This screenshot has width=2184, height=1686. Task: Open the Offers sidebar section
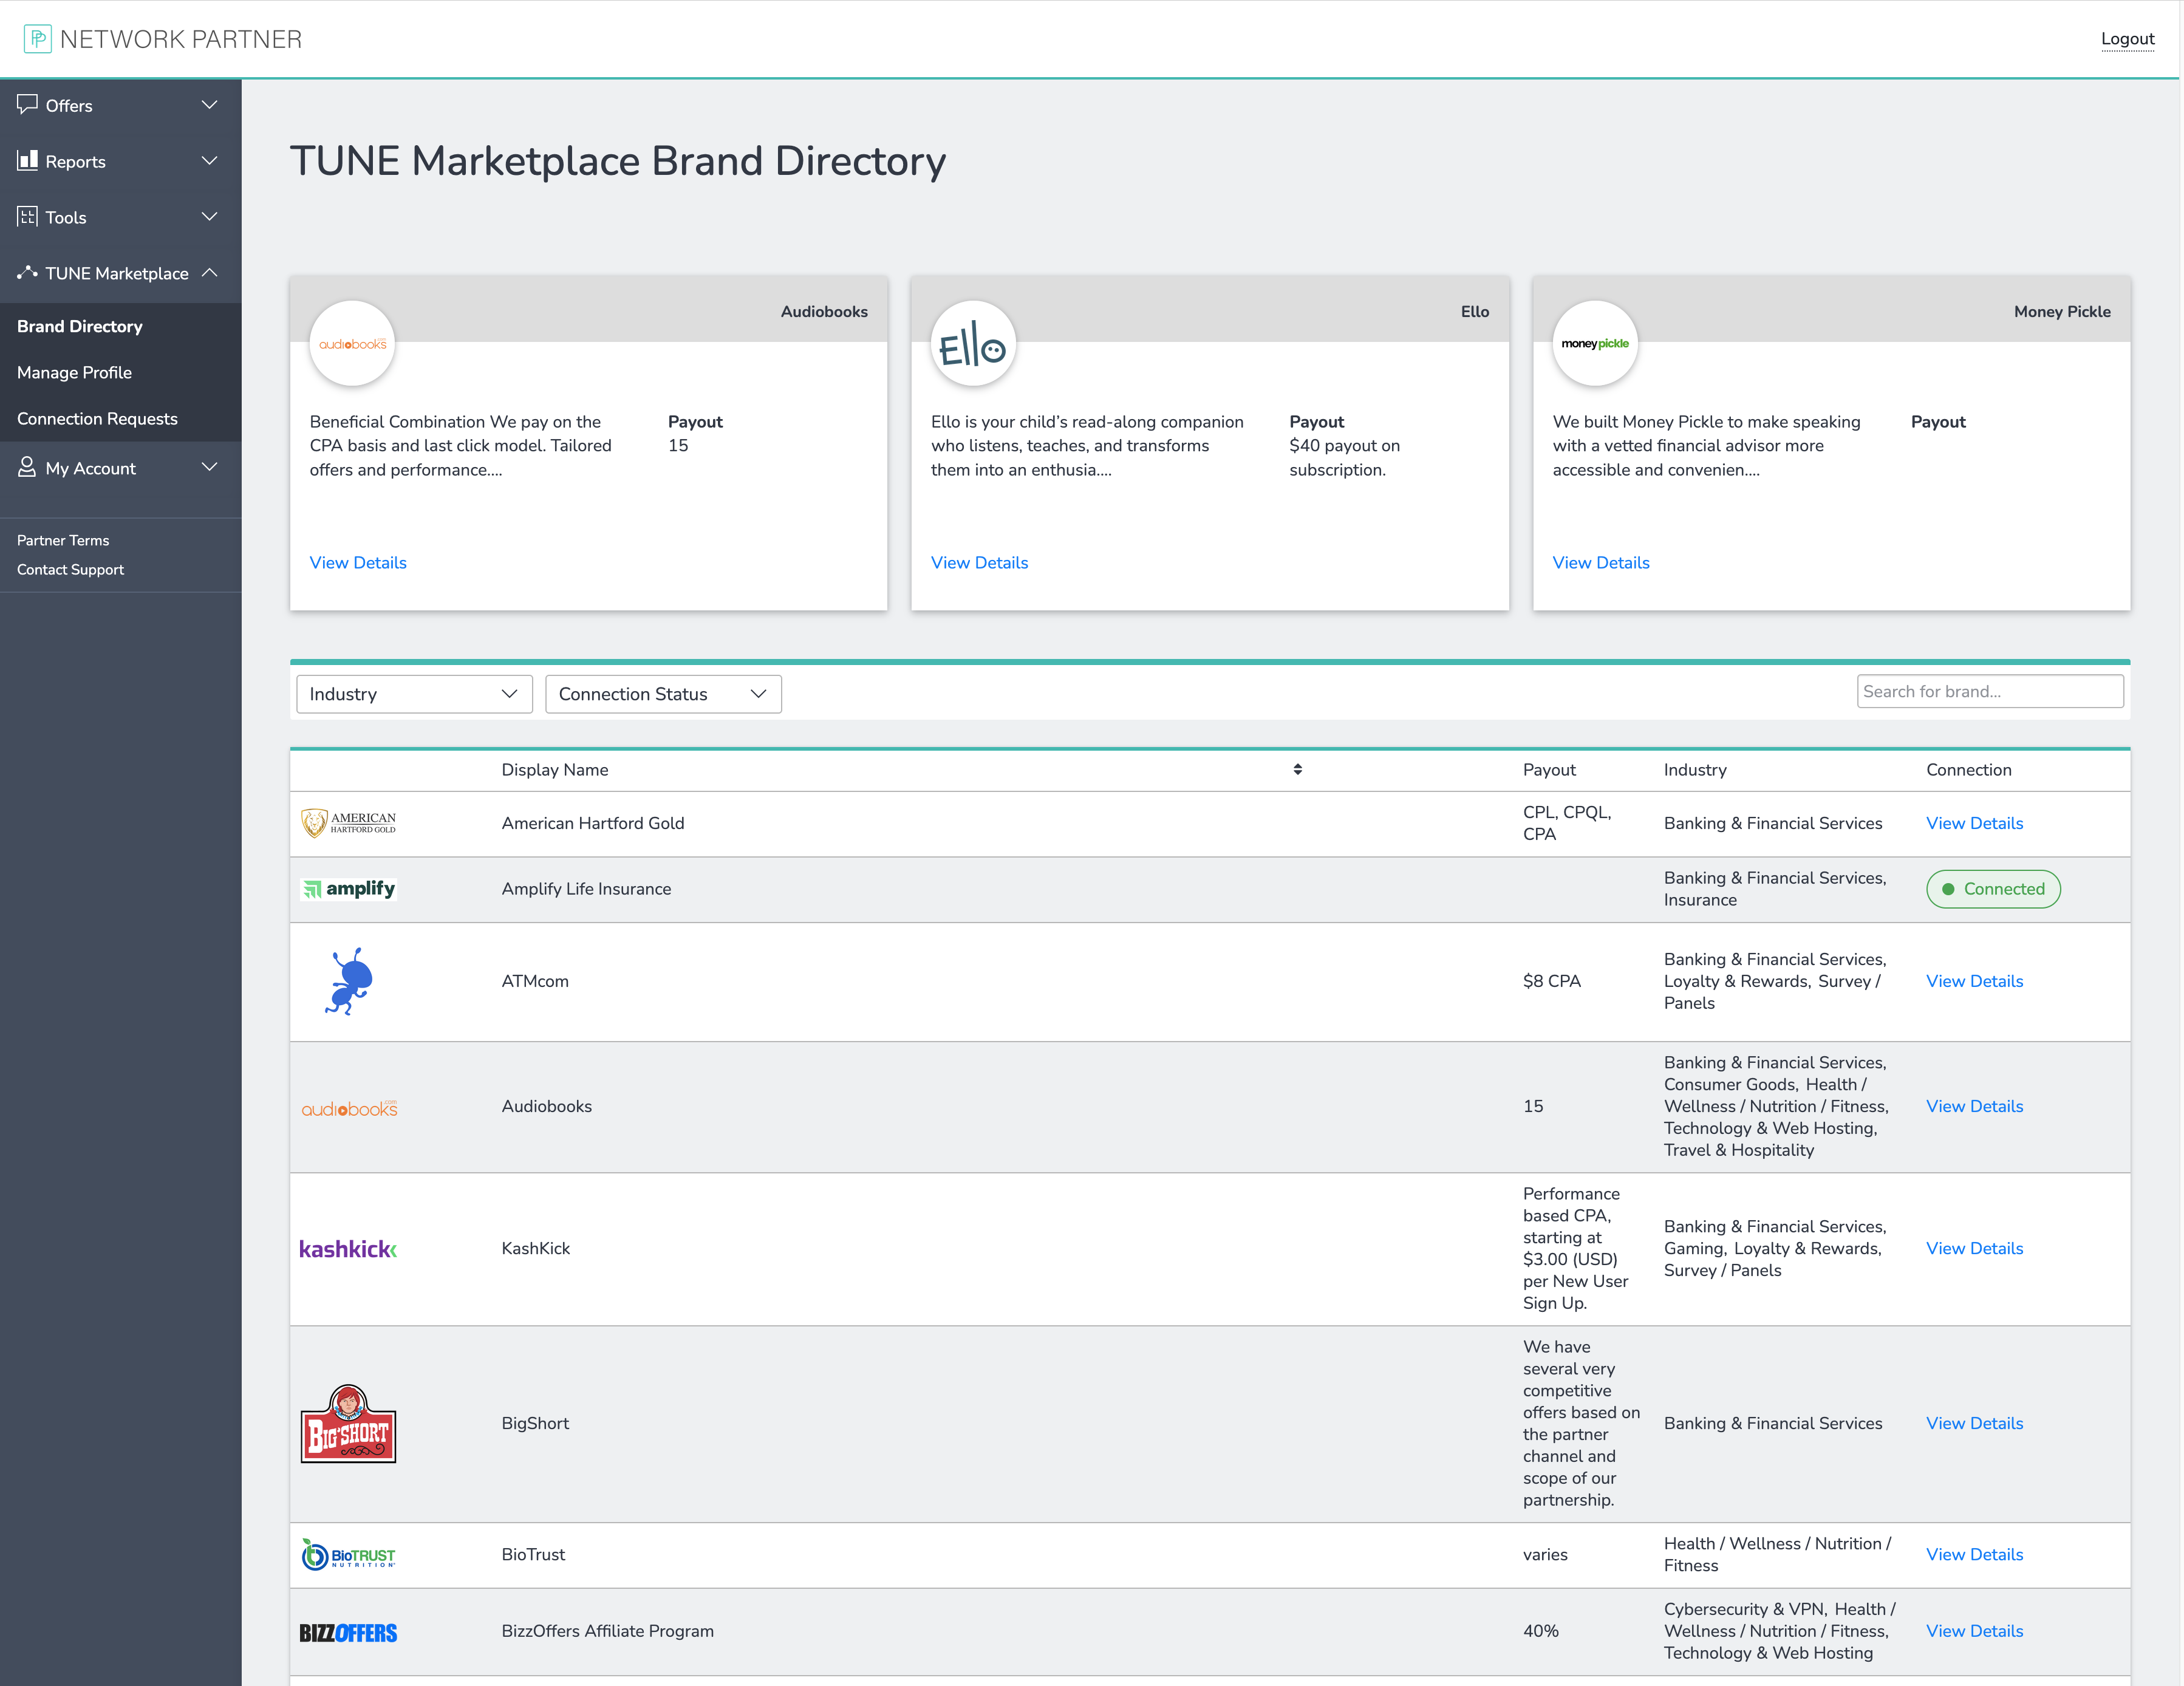120,105
